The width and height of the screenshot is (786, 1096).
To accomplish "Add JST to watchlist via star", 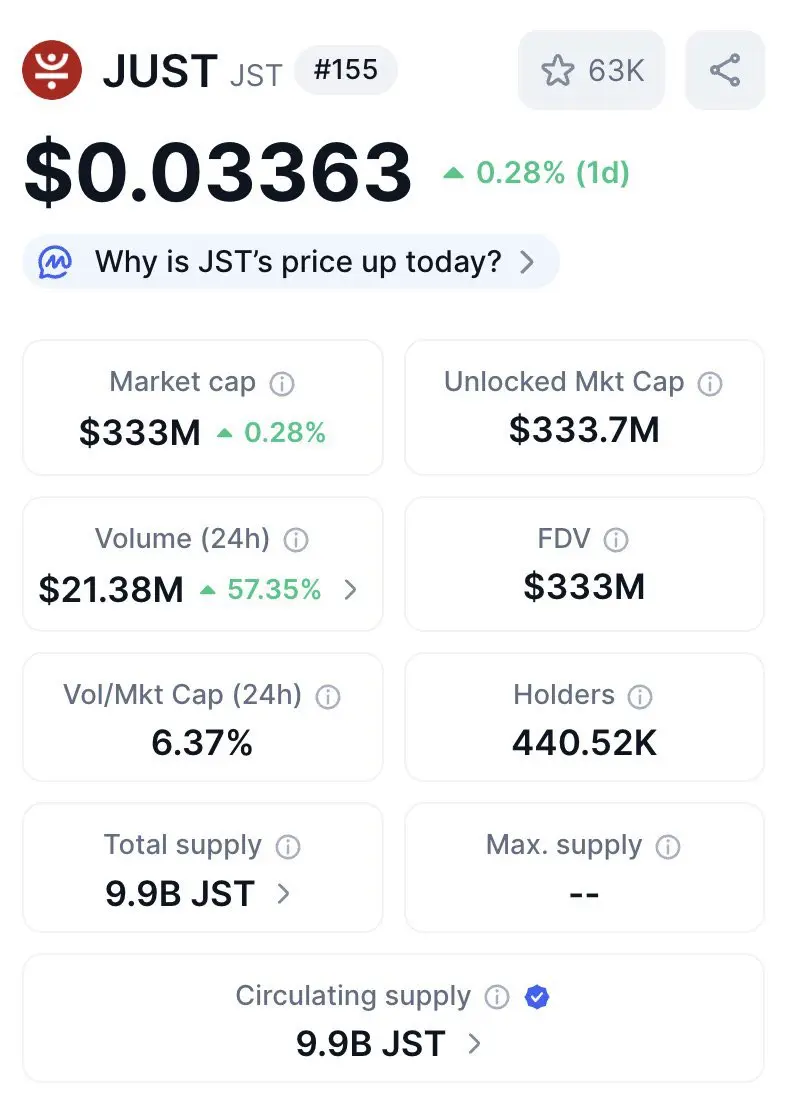I will [592, 70].
